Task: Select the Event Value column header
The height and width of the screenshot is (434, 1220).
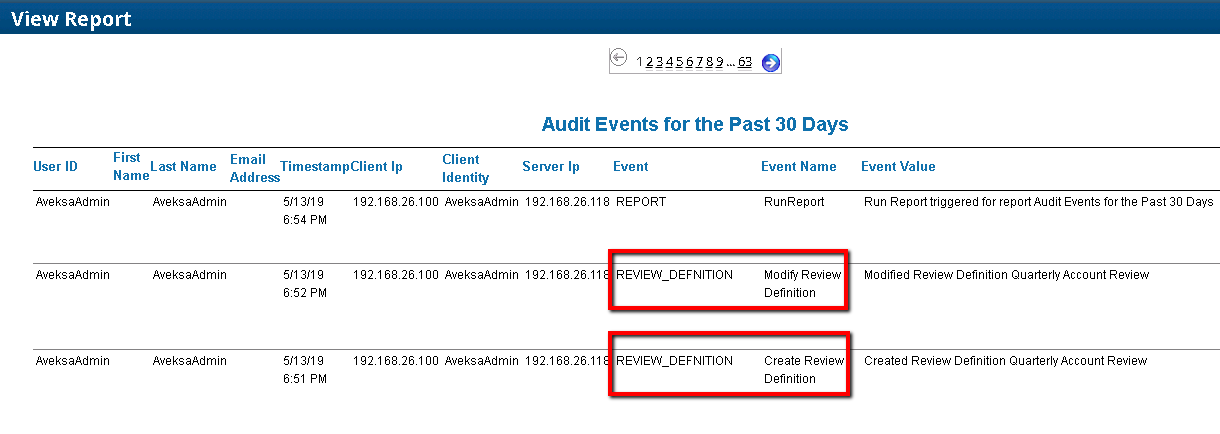Action: tap(898, 167)
